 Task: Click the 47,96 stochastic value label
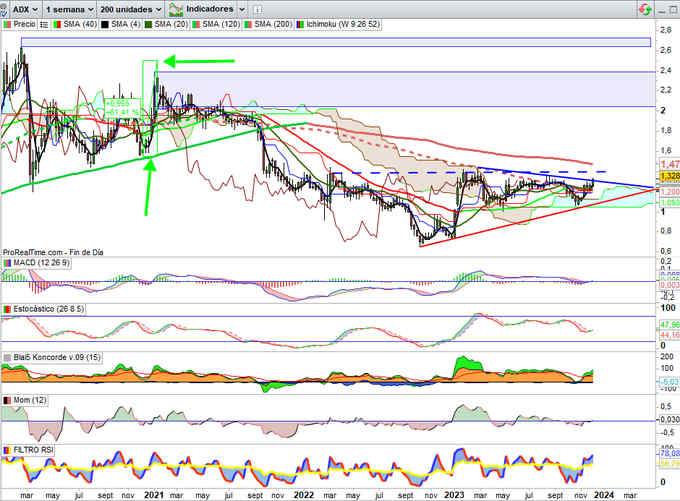point(670,324)
